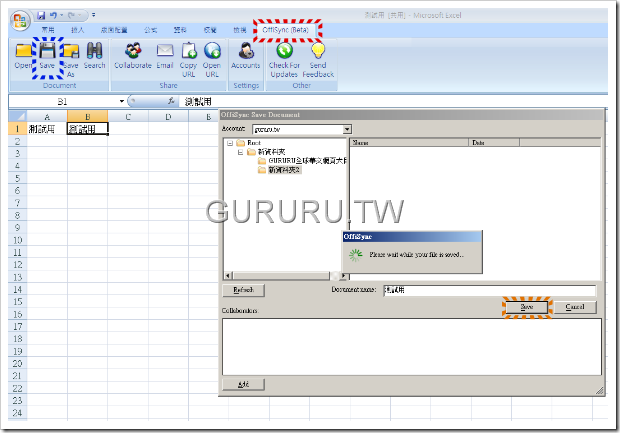Switch to the 常用 ribbon tab
Screen dimensions: 620x433
48,30
